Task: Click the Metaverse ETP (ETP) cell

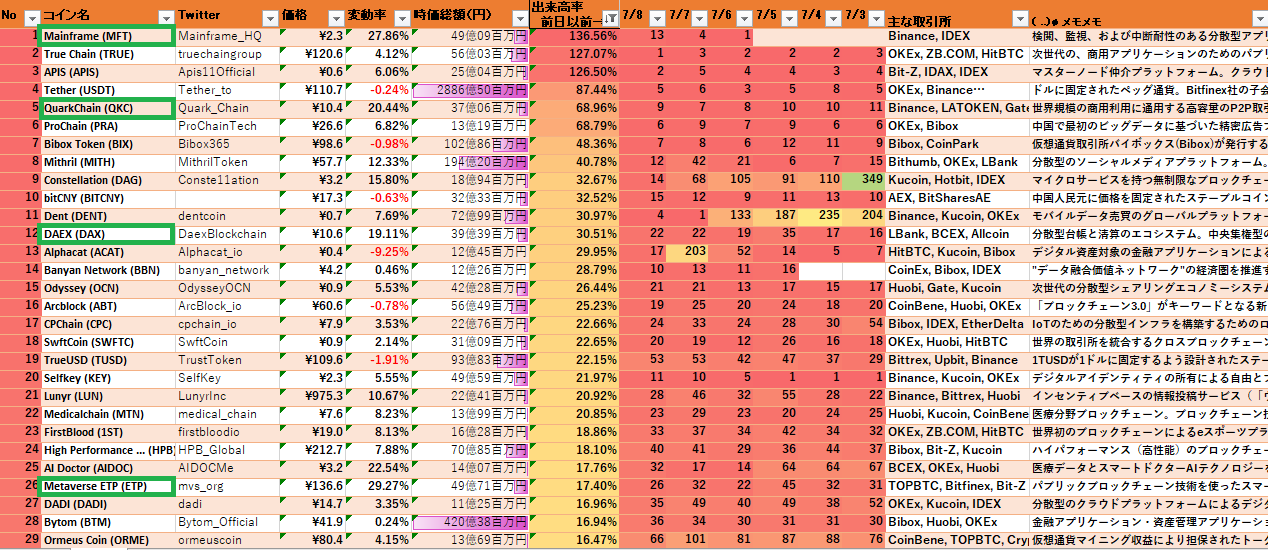Action: point(106,486)
